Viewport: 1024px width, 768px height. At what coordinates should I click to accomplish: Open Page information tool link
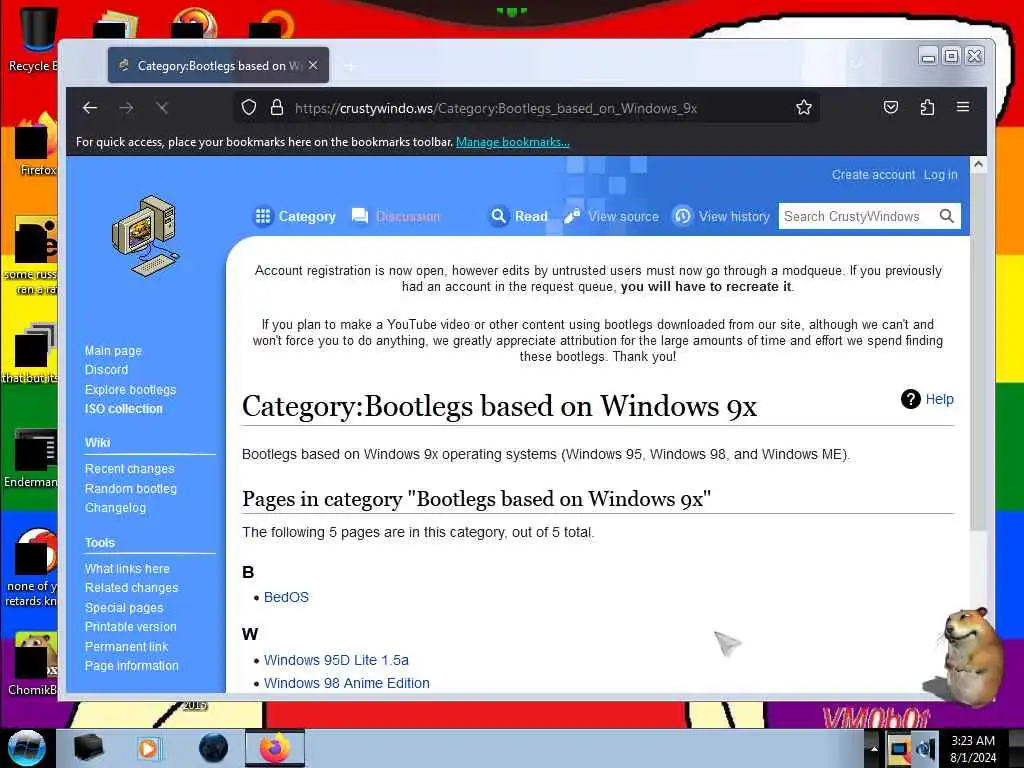131,665
